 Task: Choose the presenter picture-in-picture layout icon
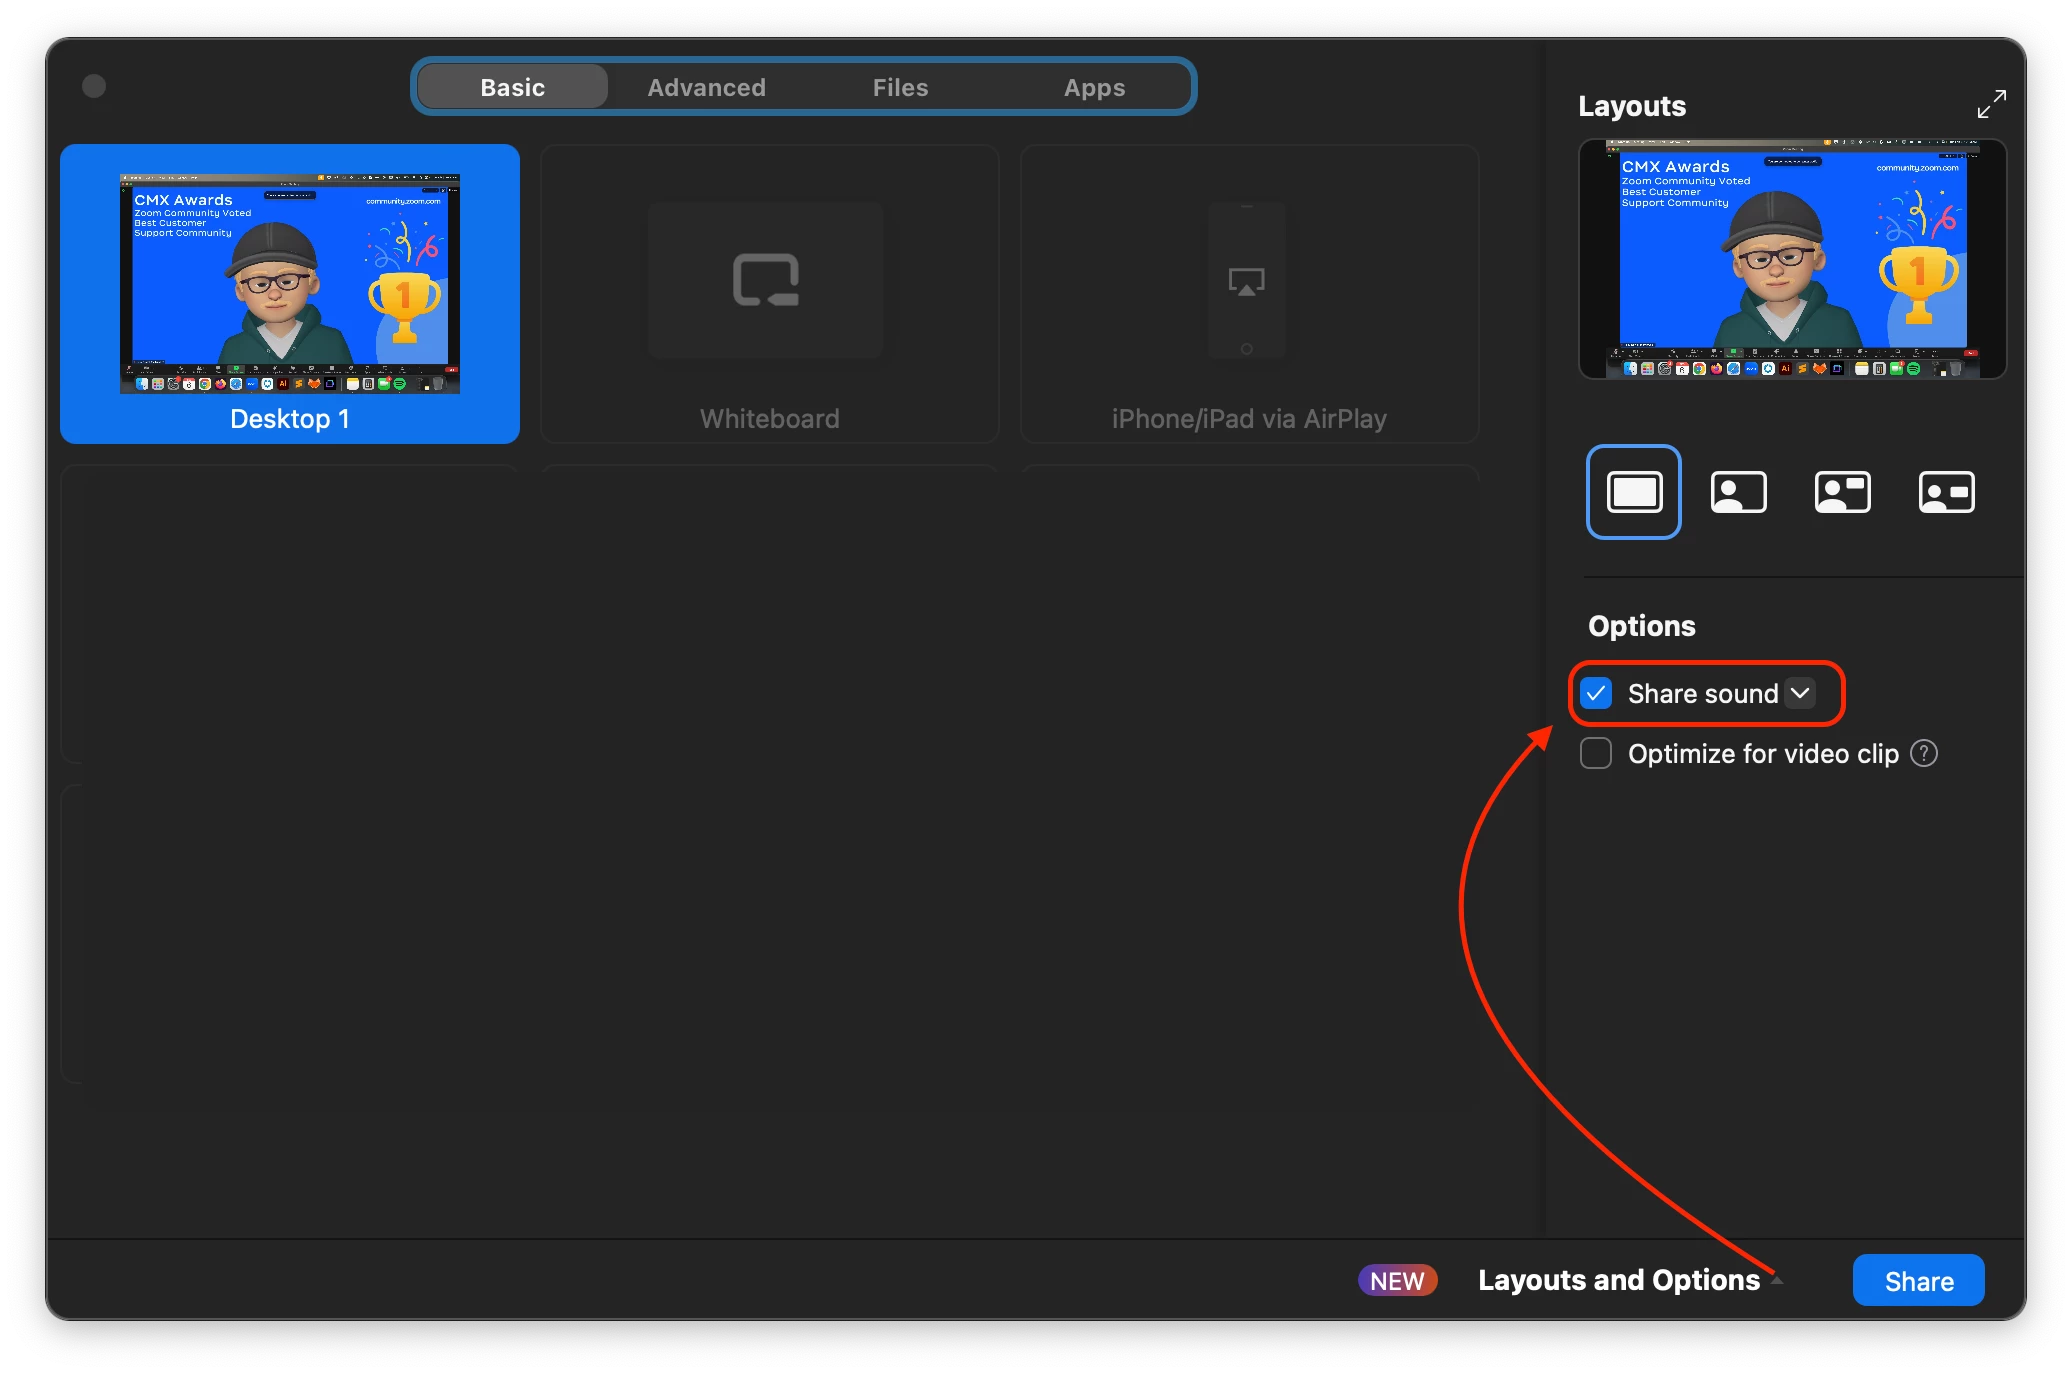click(1738, 492)
